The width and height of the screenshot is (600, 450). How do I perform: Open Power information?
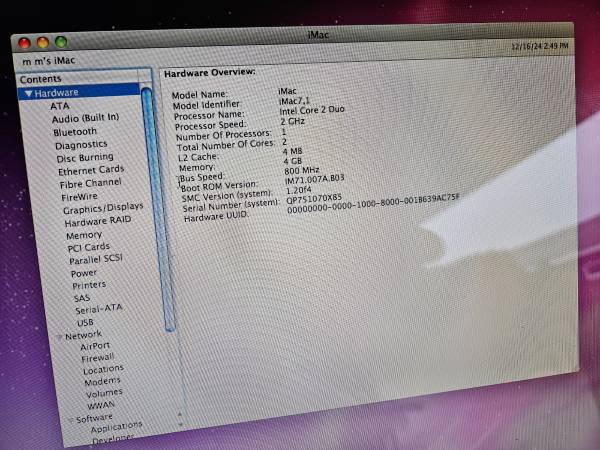click(84, 273)
